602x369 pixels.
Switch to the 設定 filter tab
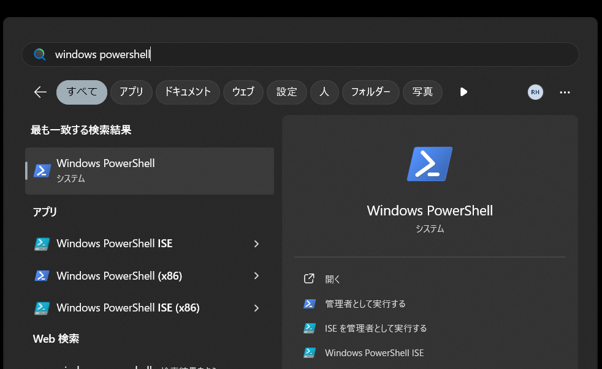point(287,92)
